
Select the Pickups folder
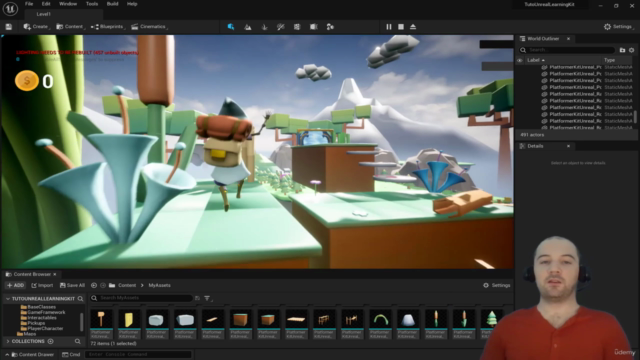[x=33, y=323]
